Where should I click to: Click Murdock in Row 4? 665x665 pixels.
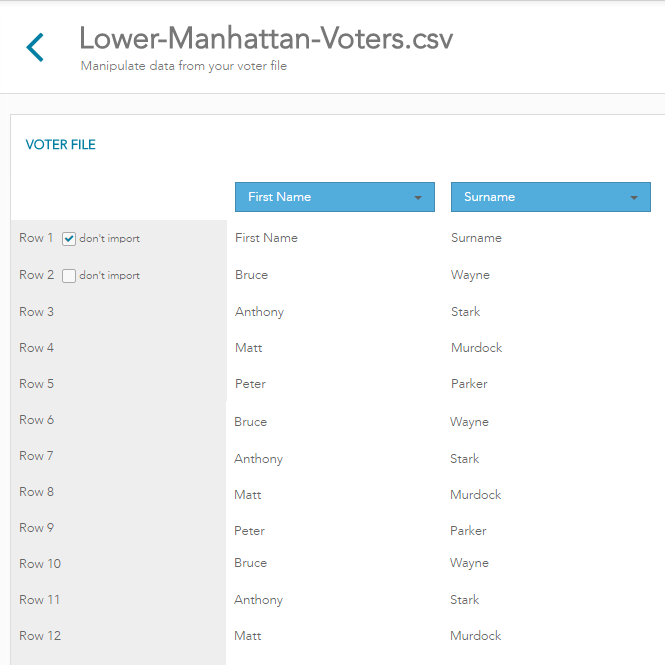click(476, 348)
